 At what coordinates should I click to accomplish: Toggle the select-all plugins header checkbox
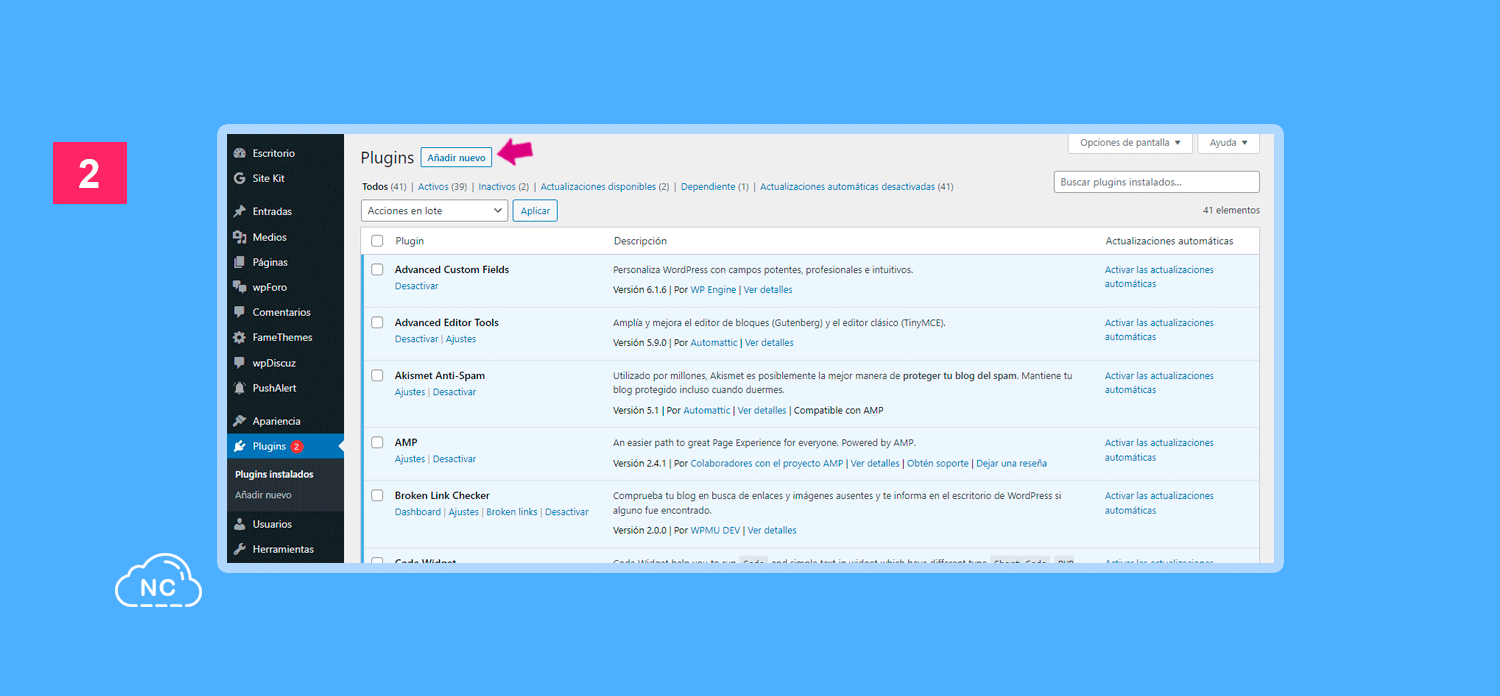click(x=377, y=241)
